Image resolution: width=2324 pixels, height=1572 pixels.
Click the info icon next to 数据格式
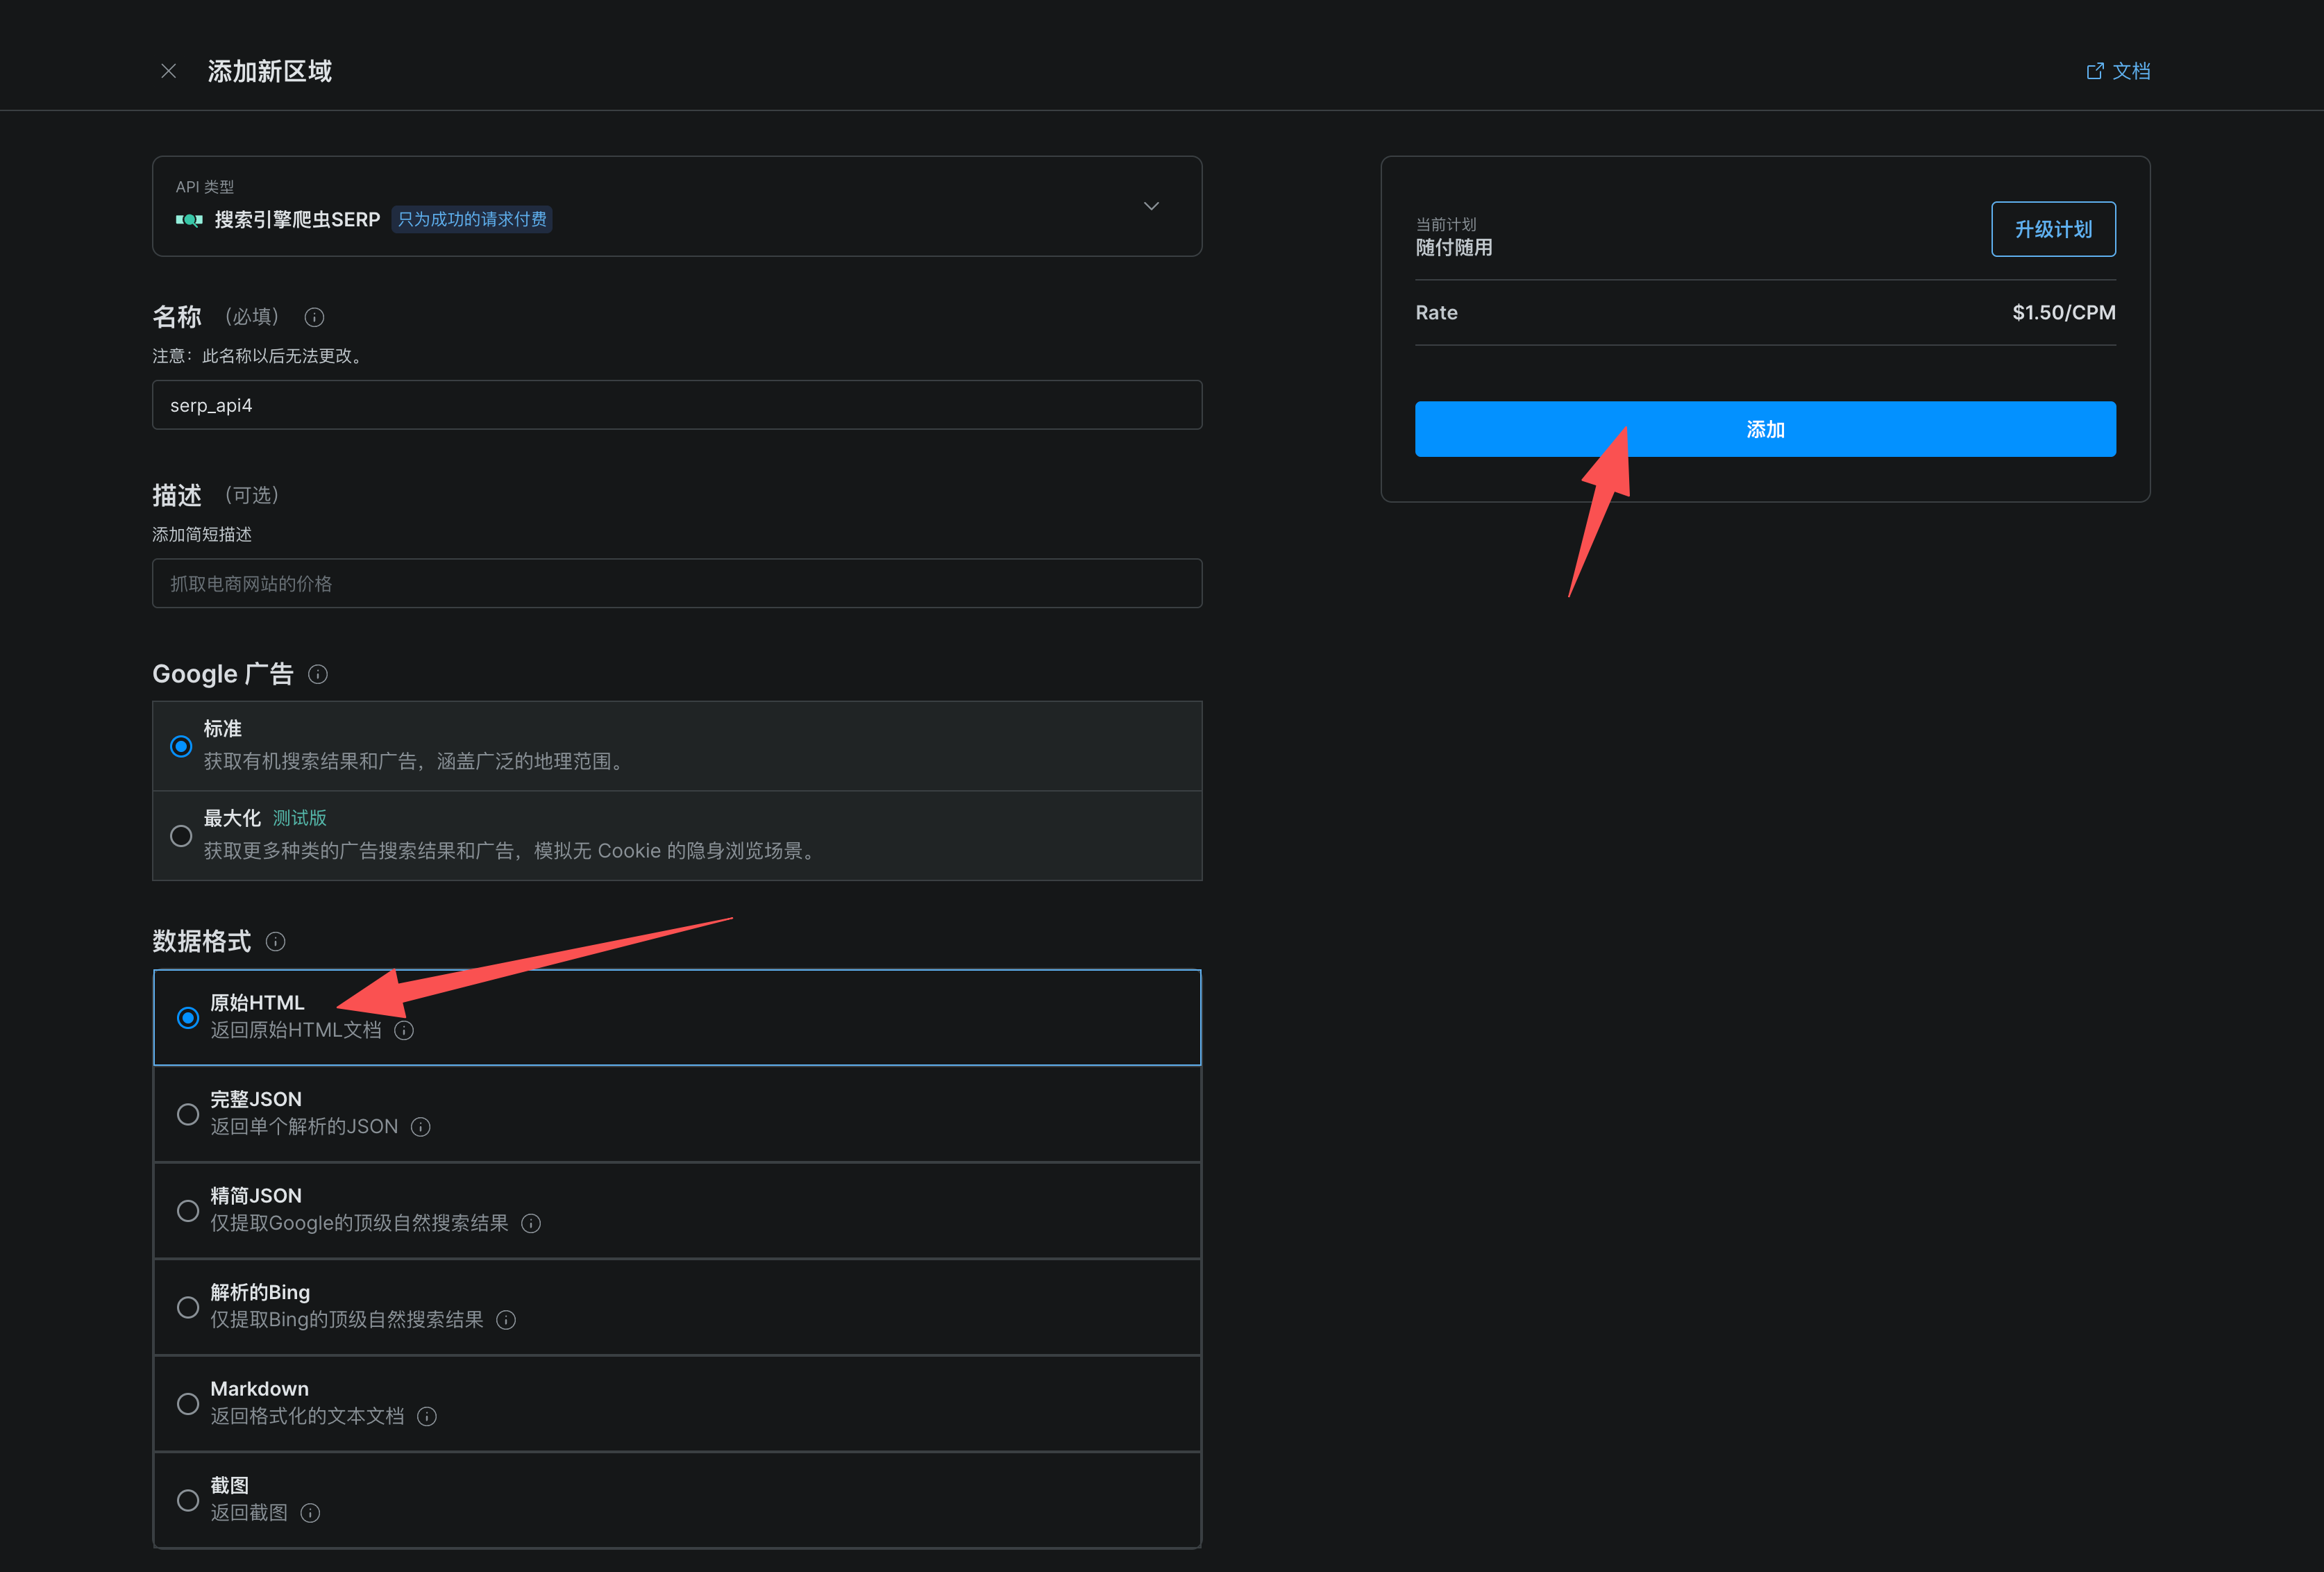click(x=276, y=941)
